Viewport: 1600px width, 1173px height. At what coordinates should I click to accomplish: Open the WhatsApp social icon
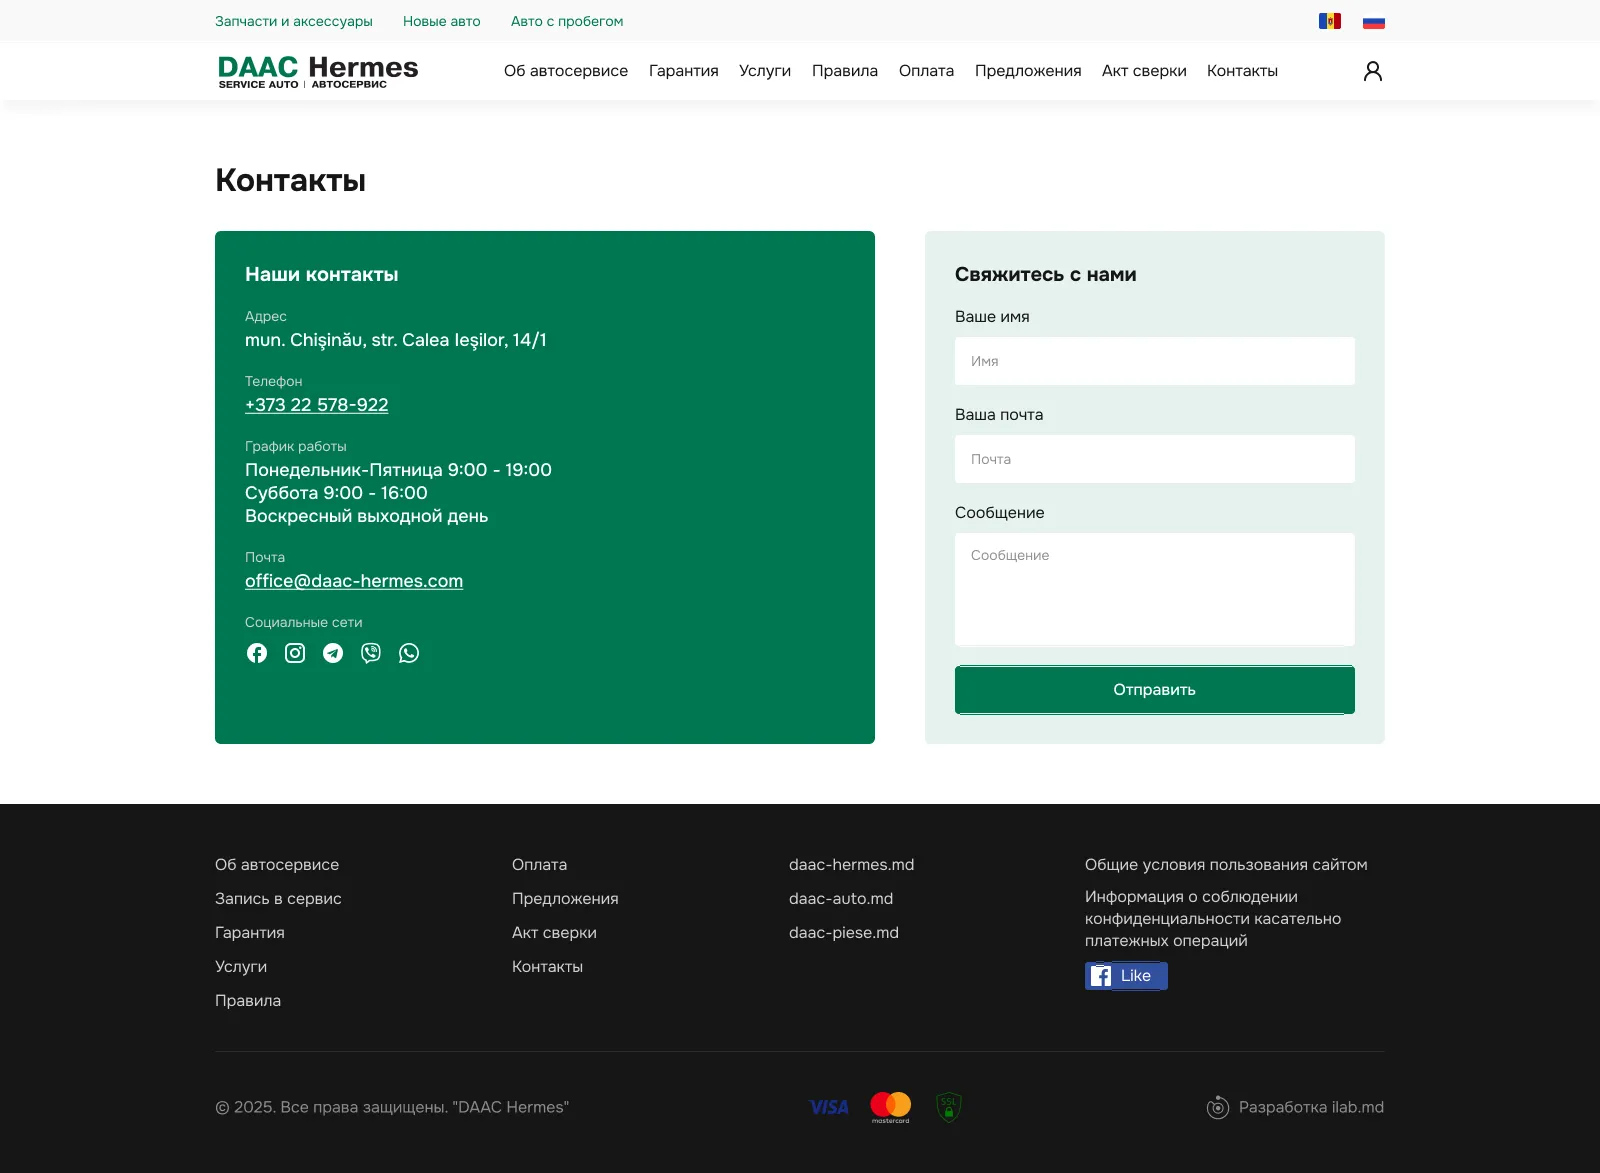coord(409,653)
